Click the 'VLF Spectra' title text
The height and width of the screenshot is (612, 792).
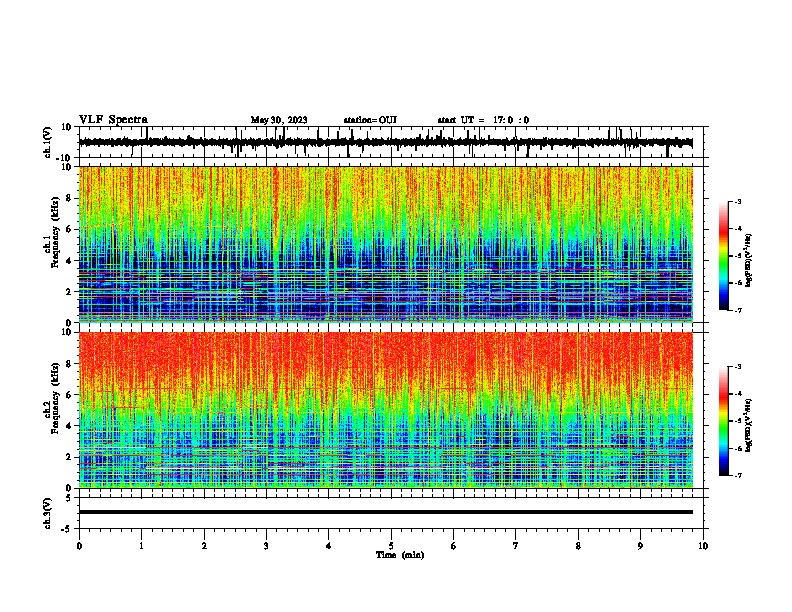coord(113,120)
